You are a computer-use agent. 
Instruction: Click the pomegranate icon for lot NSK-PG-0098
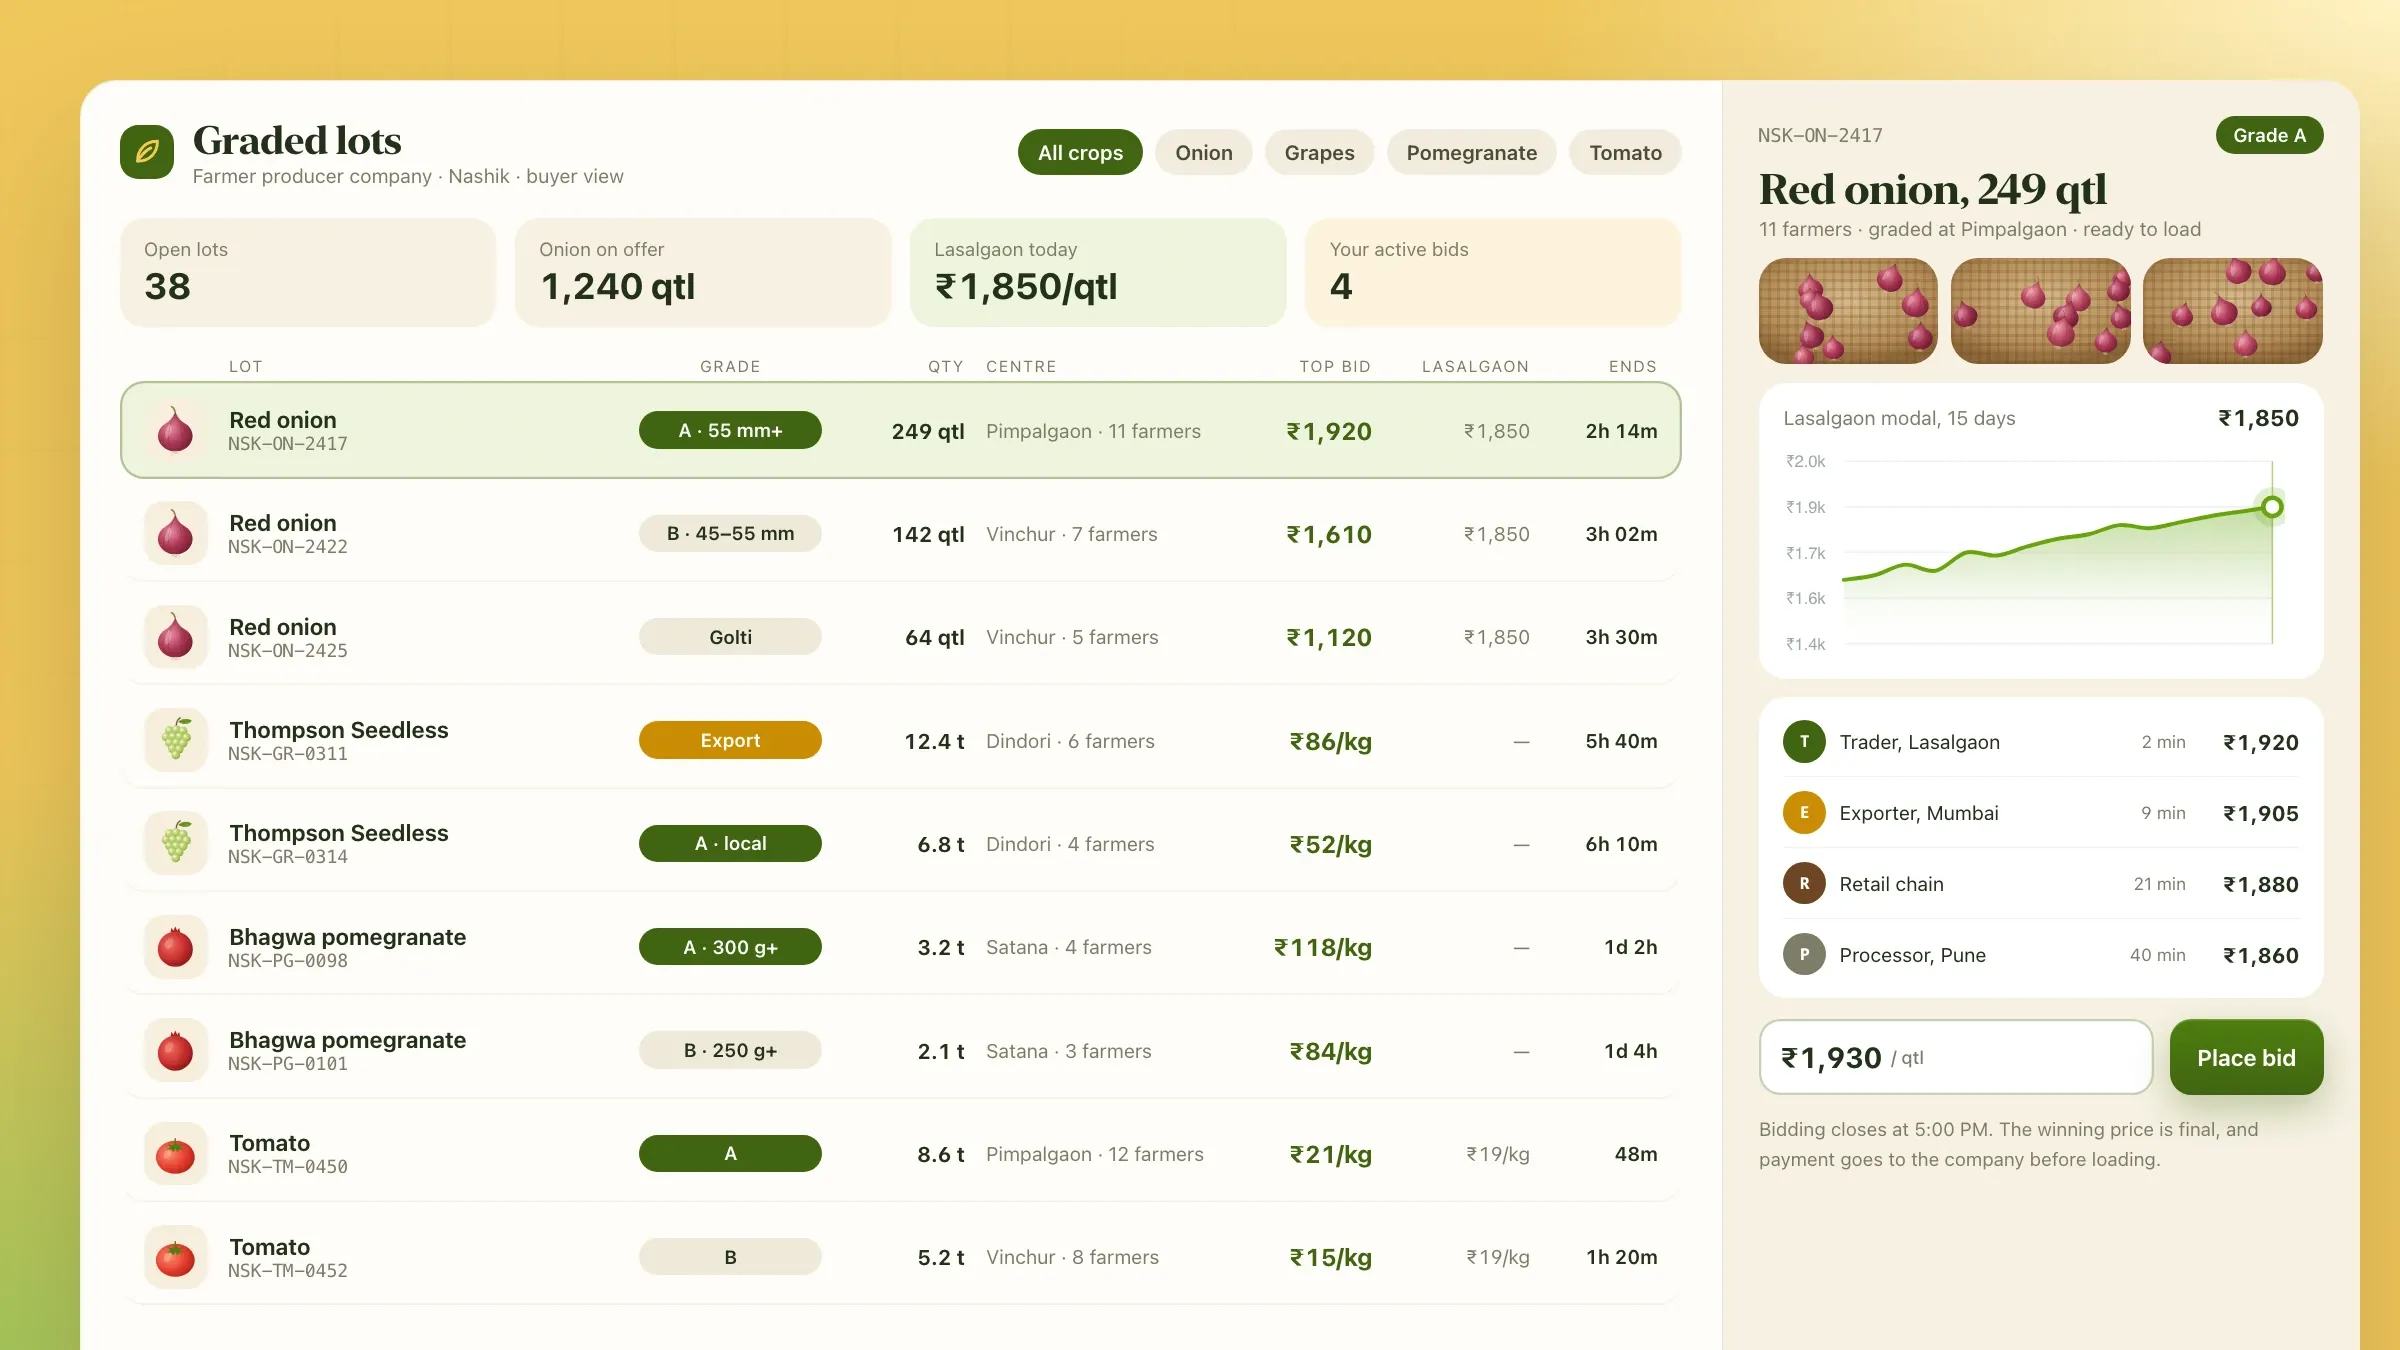[175, 947]
